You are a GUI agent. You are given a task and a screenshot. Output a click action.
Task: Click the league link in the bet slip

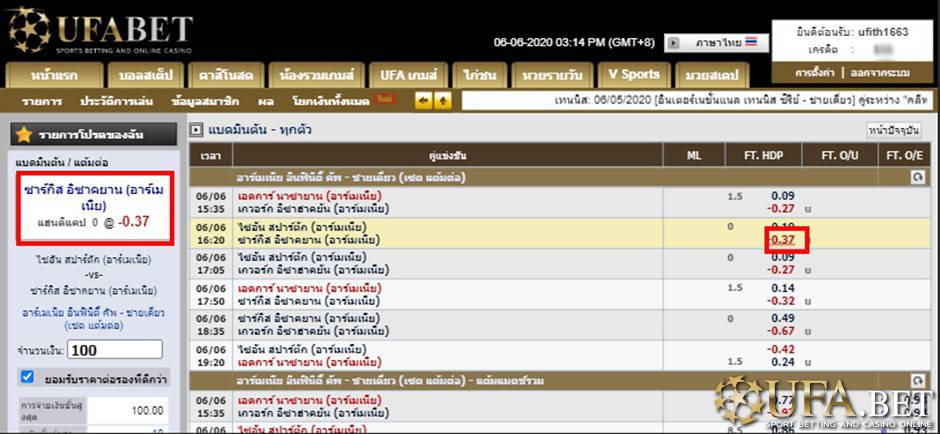(94, 319)
